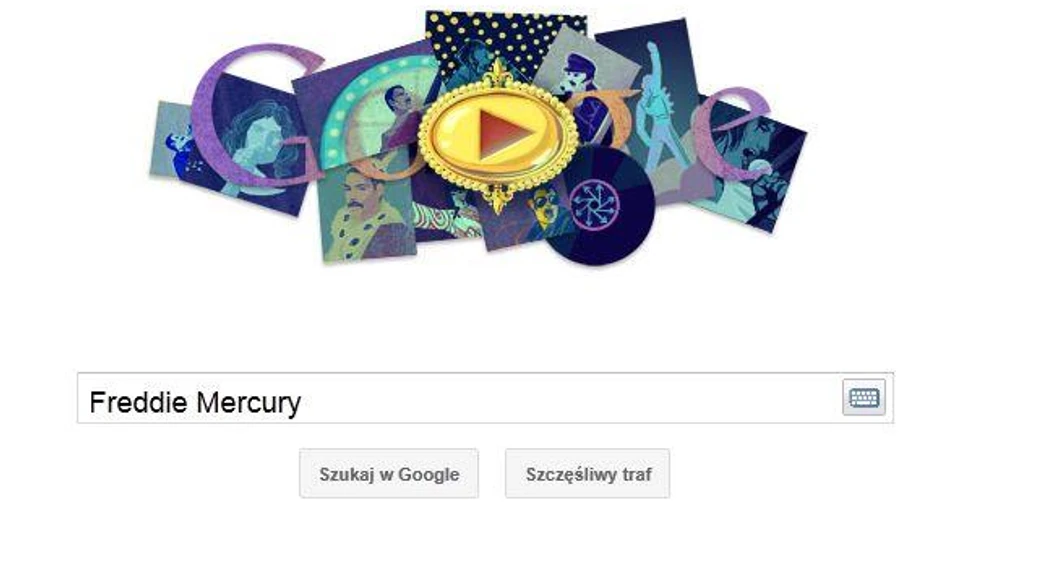Click the Szukaj w Google button
This screenshot has height=584, width=1038.
(389, 474)
